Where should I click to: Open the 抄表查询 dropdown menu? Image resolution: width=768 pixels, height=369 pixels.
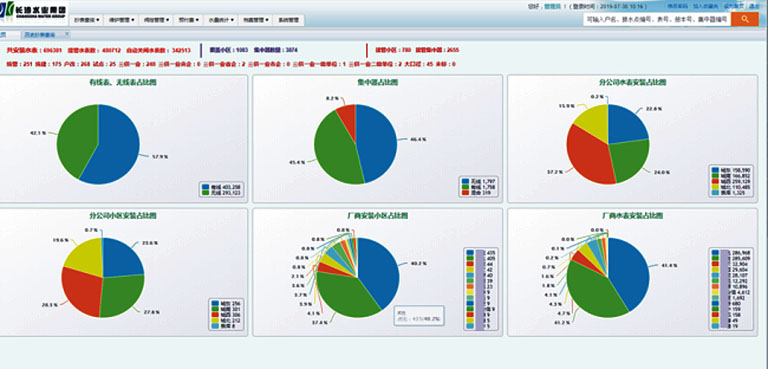[87, 20]
